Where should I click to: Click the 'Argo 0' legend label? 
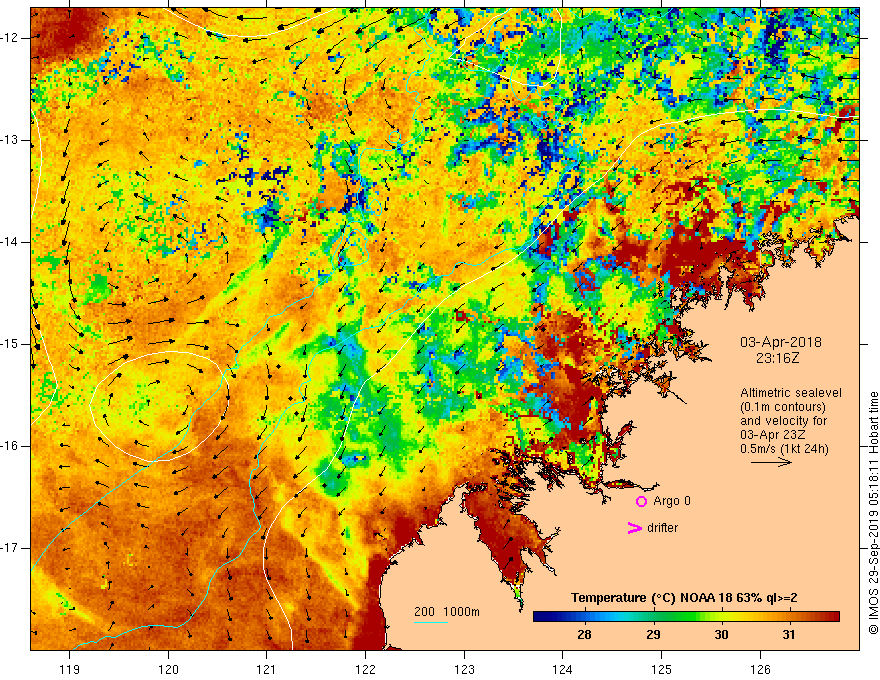click(672, 501)
